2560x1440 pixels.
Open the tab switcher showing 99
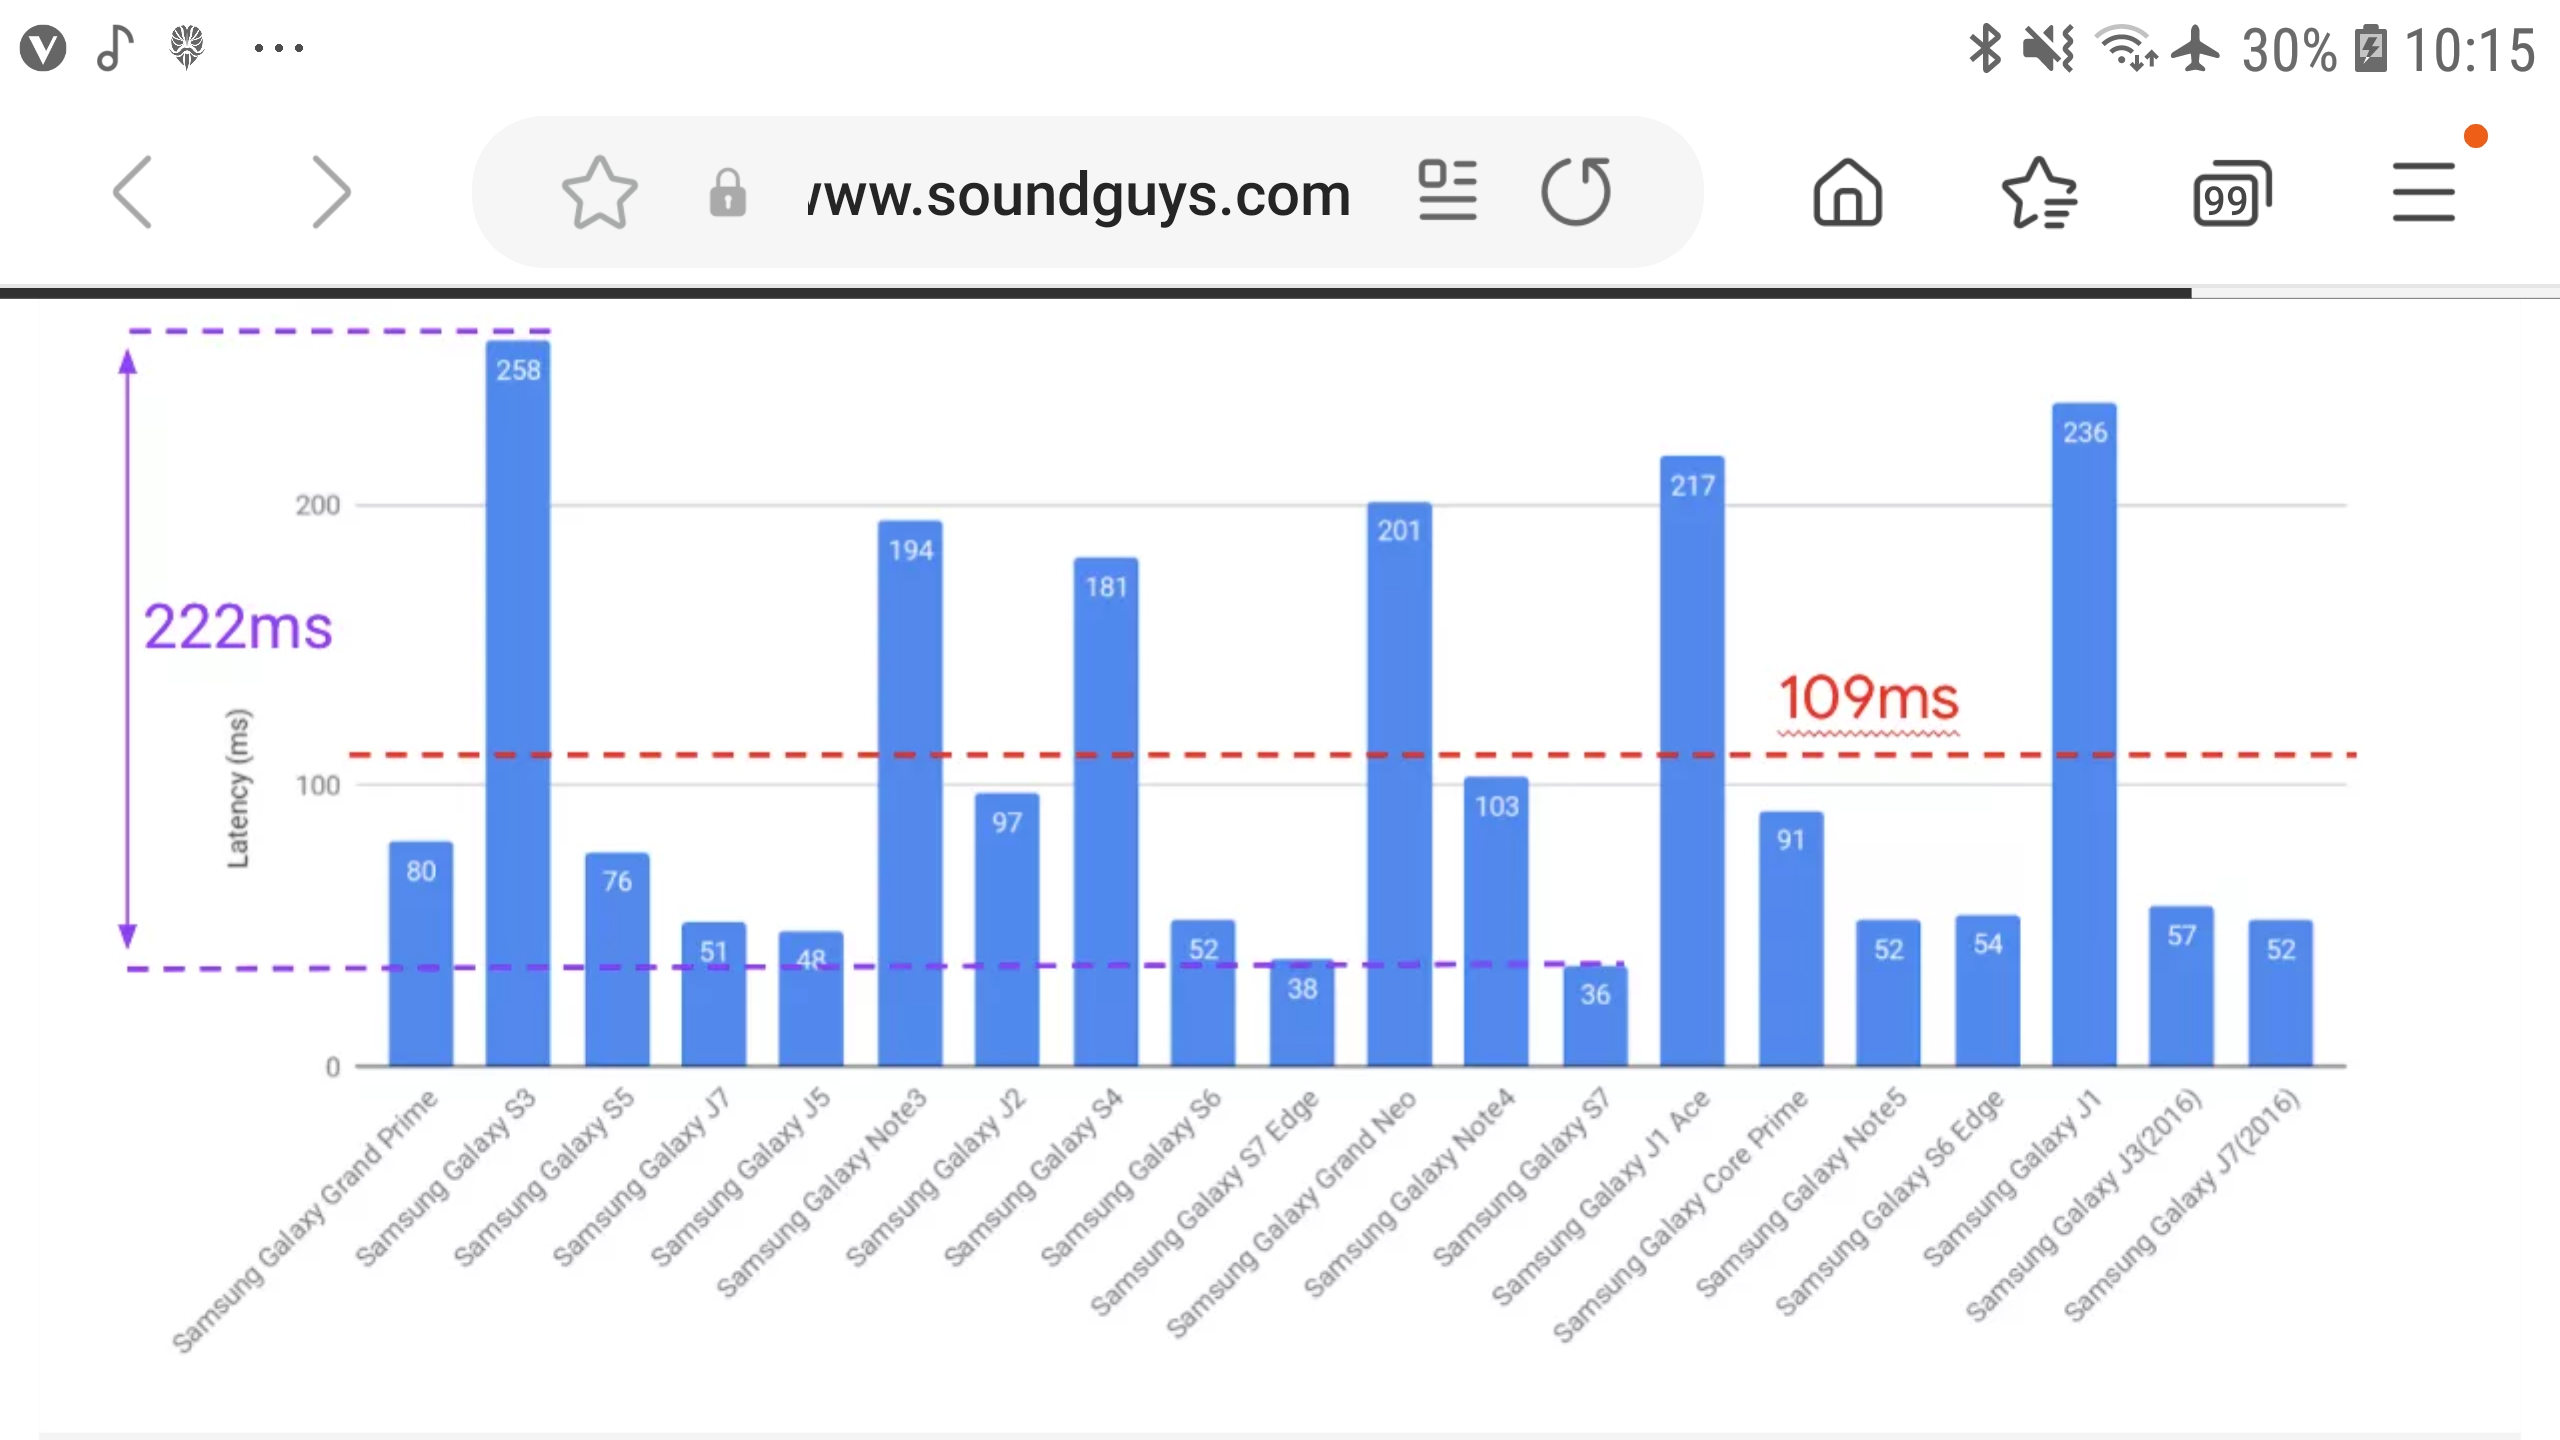tap(2232, 194)
